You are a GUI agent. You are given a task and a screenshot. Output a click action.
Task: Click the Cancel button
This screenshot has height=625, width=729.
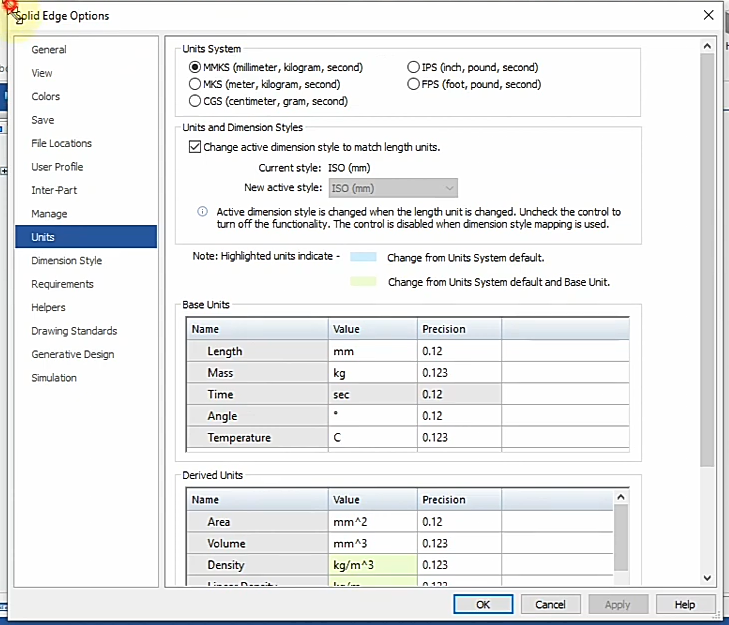click(550, 604)
